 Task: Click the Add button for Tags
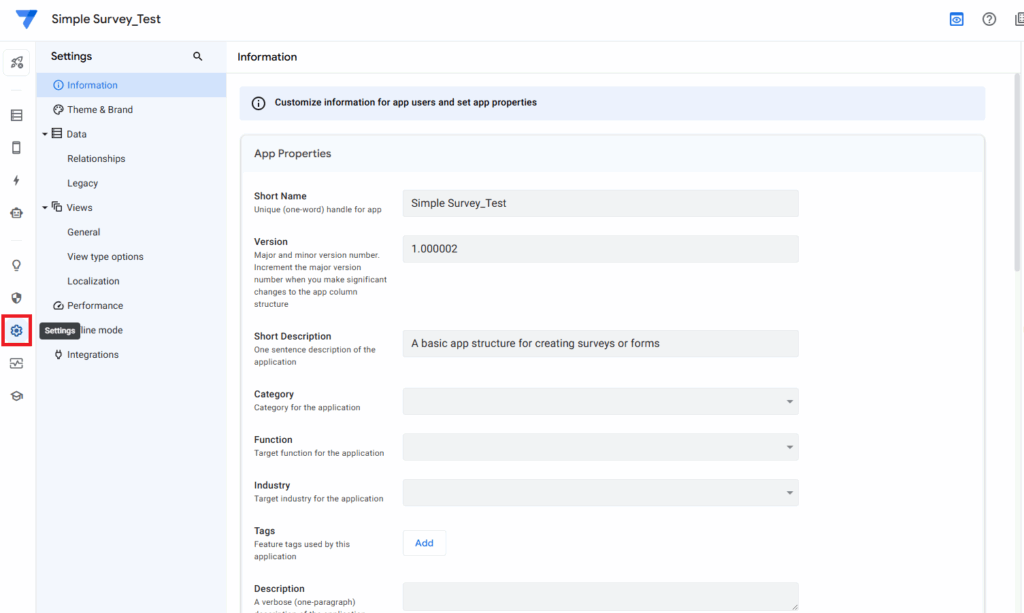click(x=424, y=542)
